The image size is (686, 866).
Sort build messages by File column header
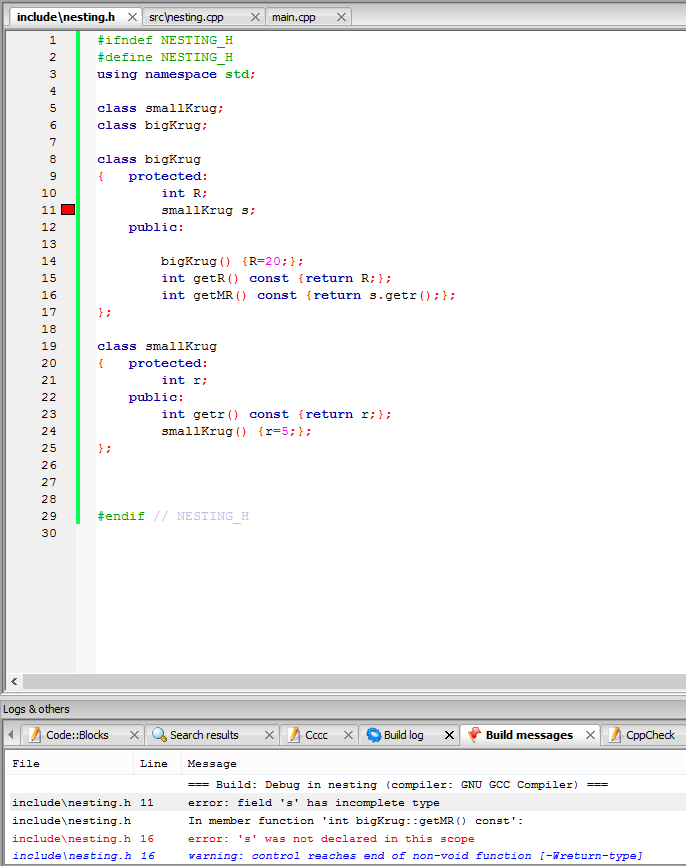click(71, 764)
